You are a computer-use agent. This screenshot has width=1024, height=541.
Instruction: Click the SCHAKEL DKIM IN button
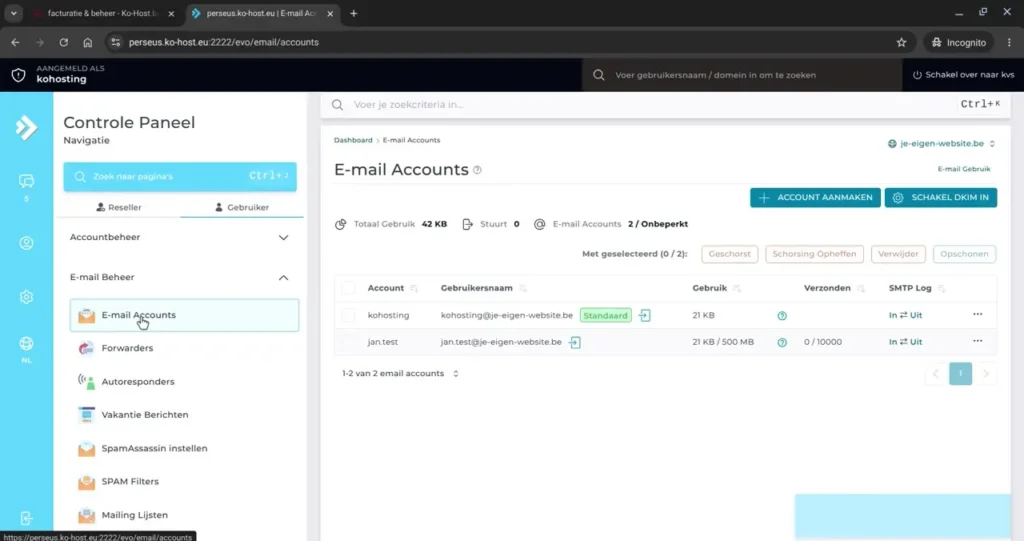coord(940,197)
